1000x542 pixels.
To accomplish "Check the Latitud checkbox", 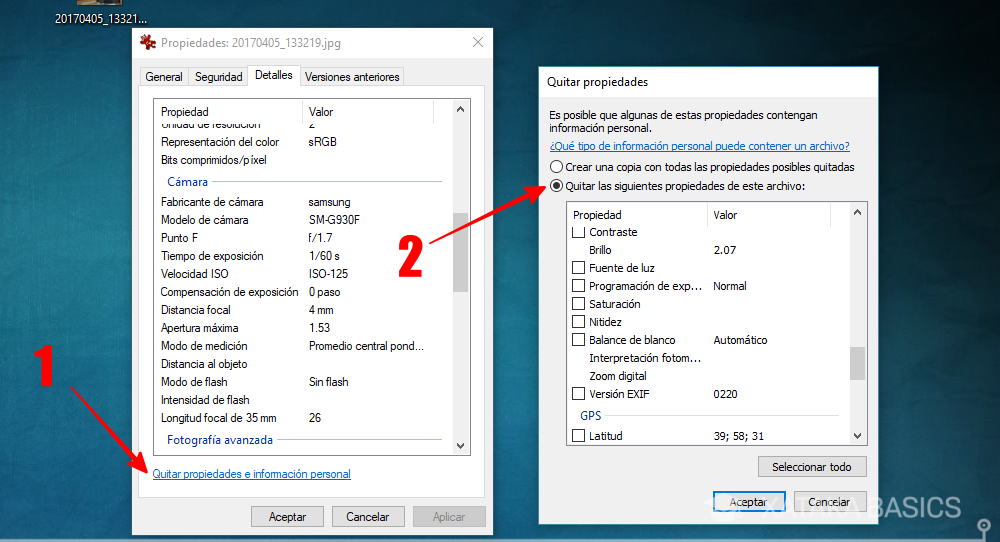I will coord(578,436).
